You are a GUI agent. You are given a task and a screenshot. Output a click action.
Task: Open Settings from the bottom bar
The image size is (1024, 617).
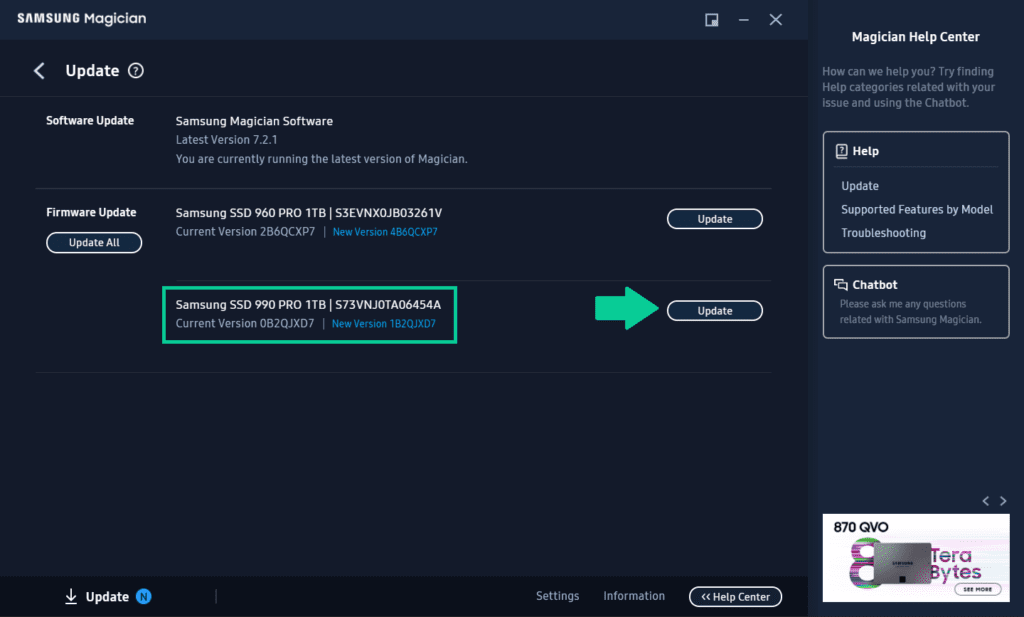tap(557, 595)
